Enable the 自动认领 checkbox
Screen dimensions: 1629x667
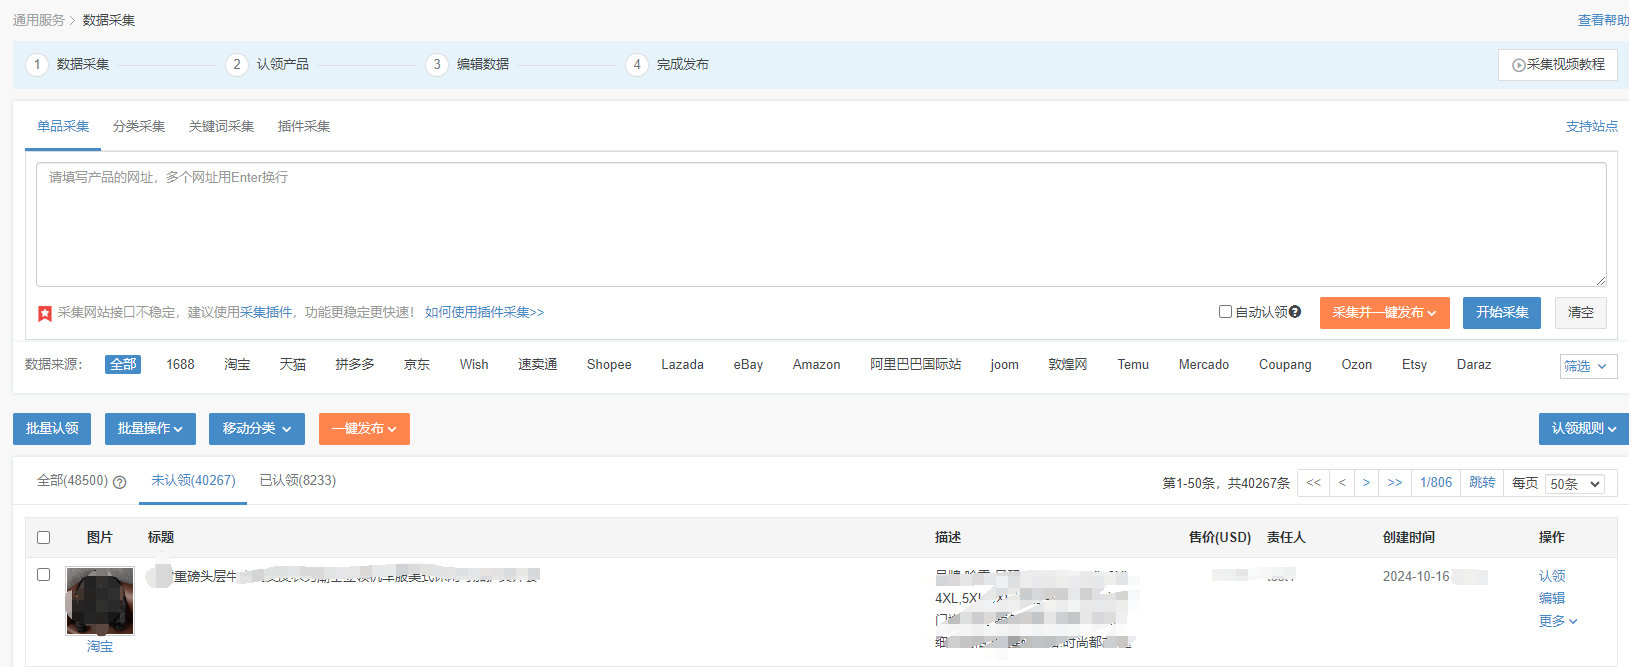1225,312
